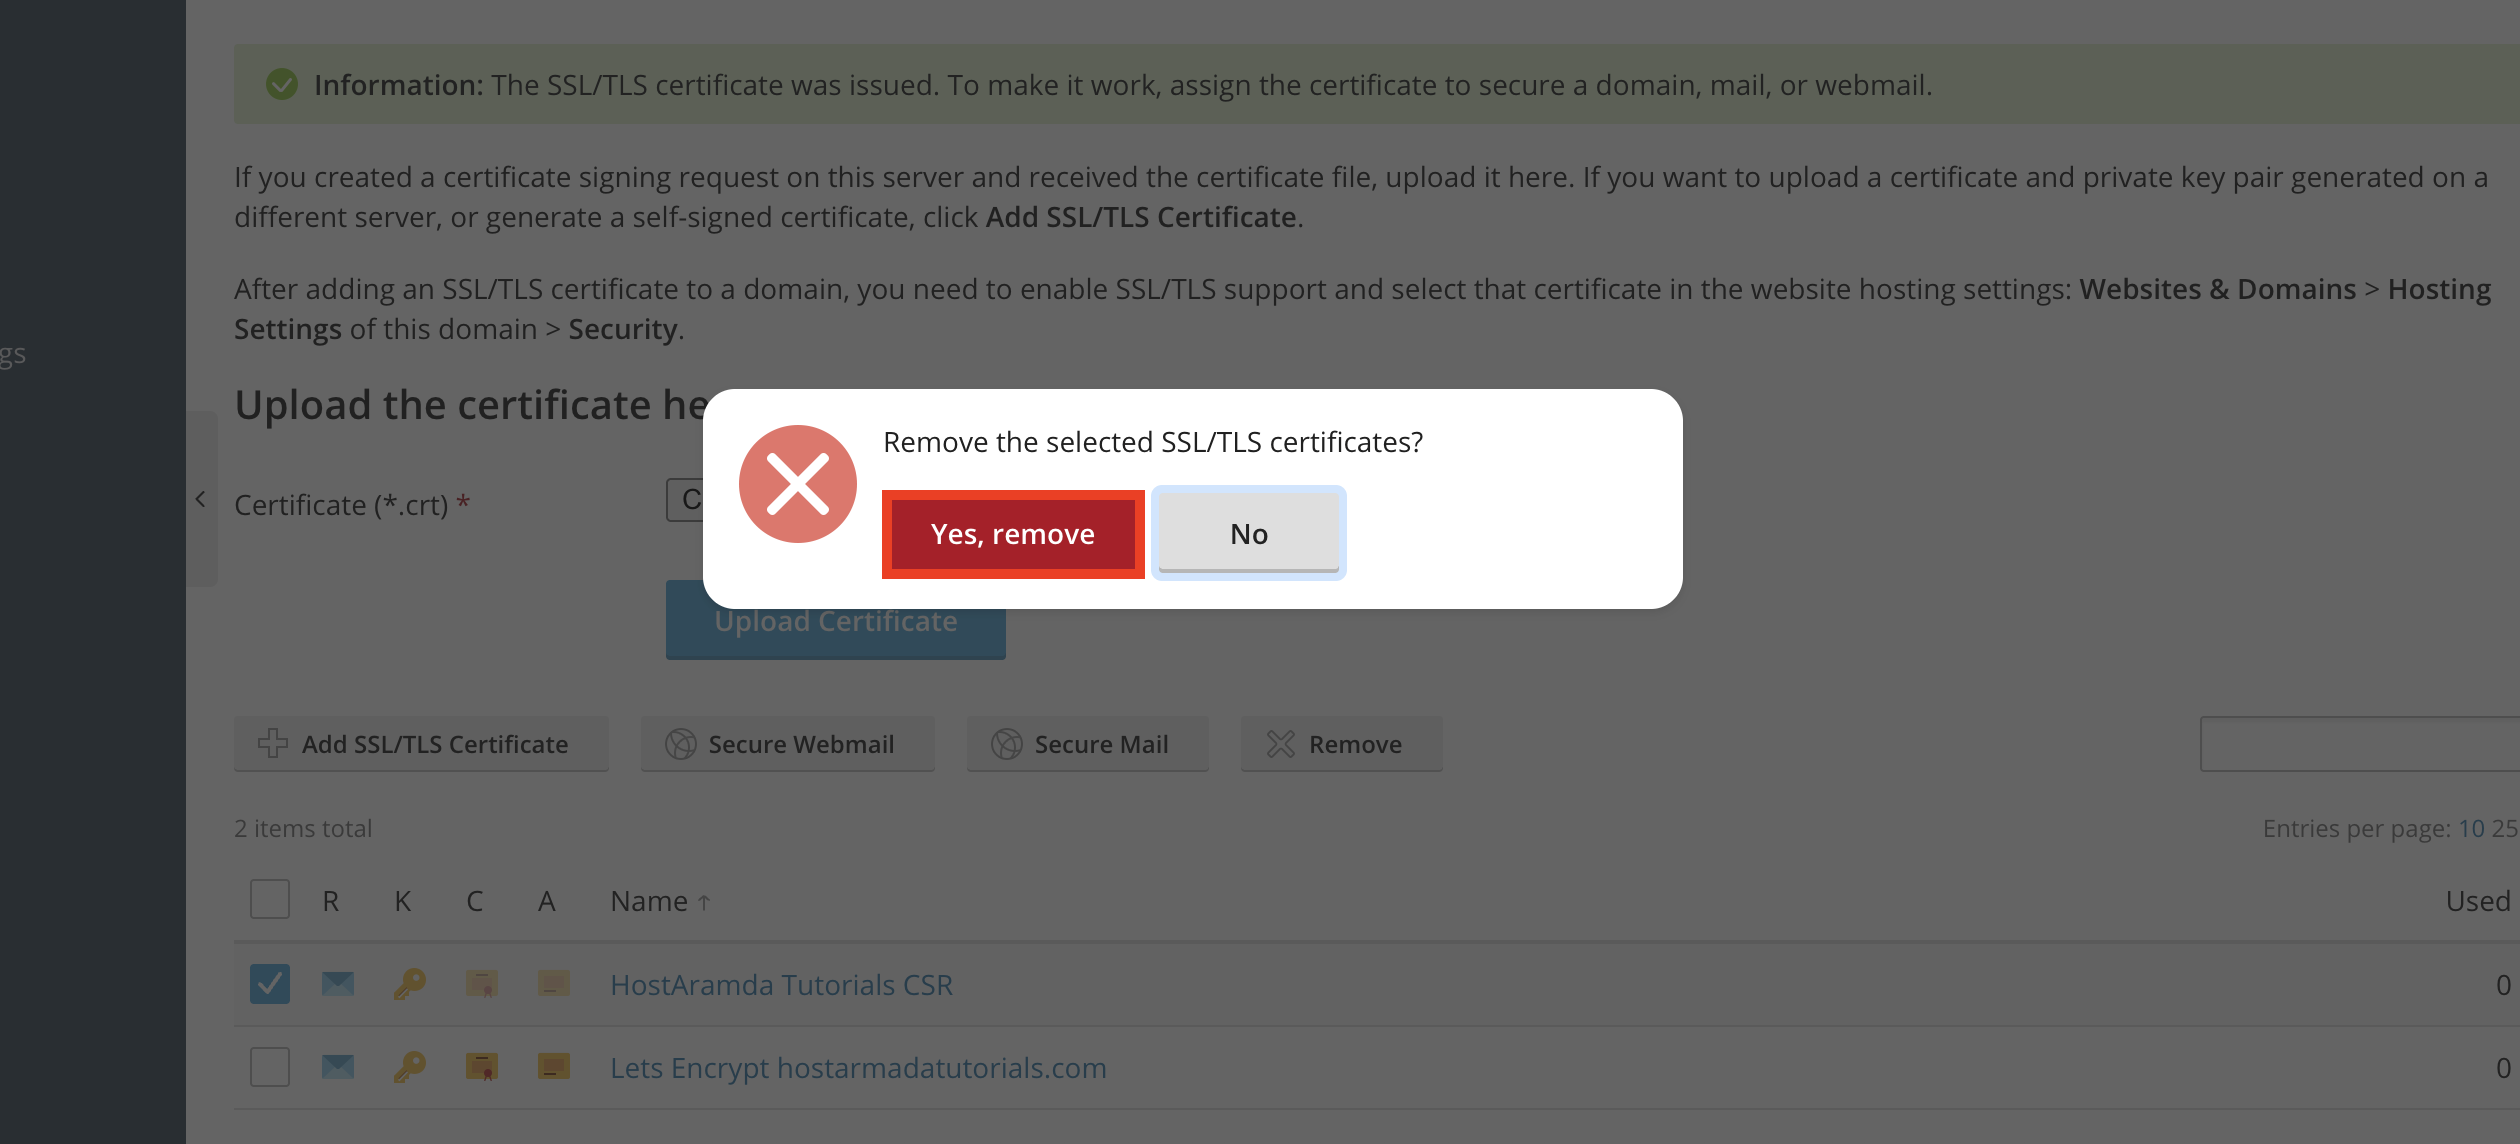Click the plus icon next to Add SSL/TLS Certificate
The image size is (2520, 1144).
click(x=271, y=744)
